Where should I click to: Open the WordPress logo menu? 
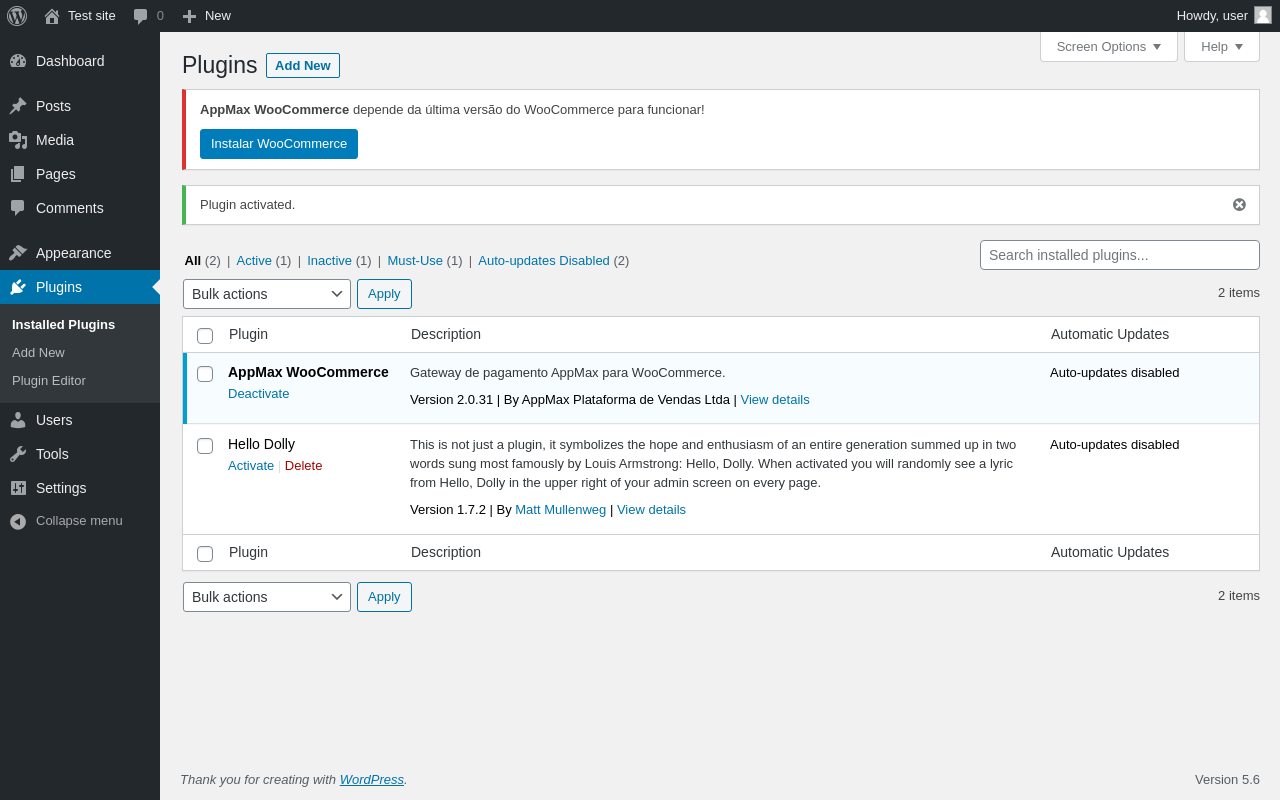point(17,16)
